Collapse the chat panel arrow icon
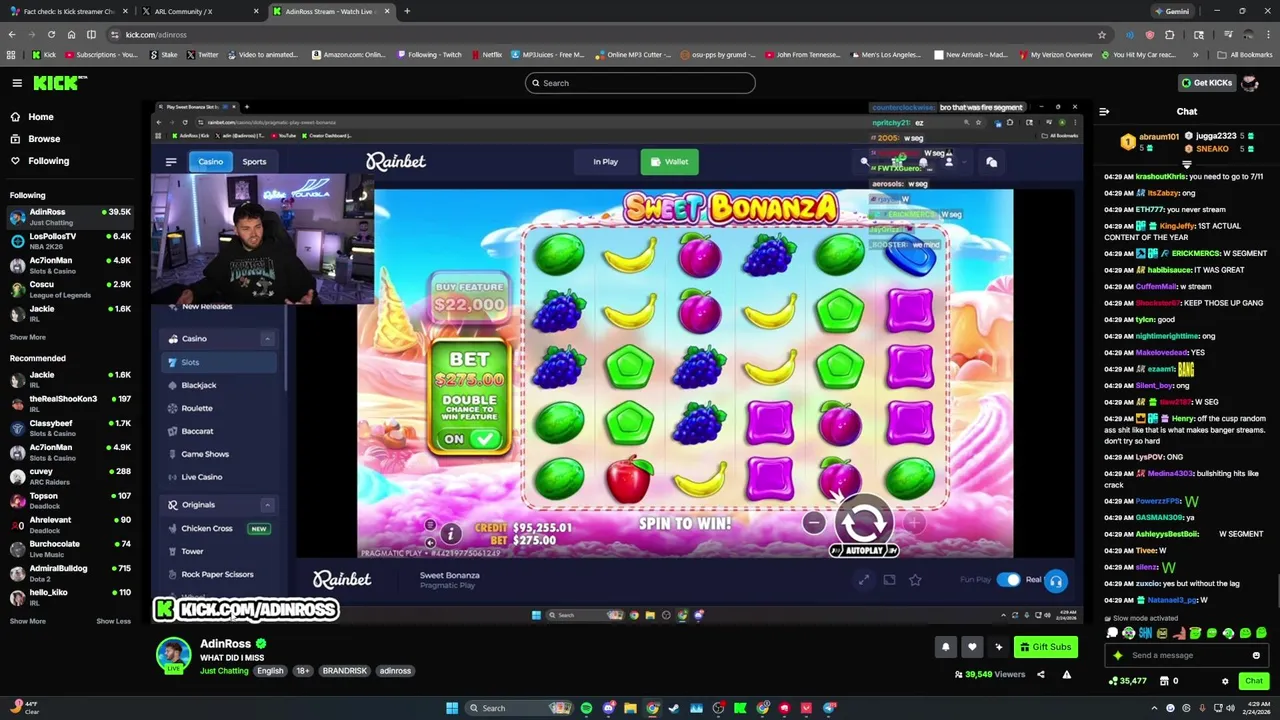1280x720 pixels. click(1104, 112)
